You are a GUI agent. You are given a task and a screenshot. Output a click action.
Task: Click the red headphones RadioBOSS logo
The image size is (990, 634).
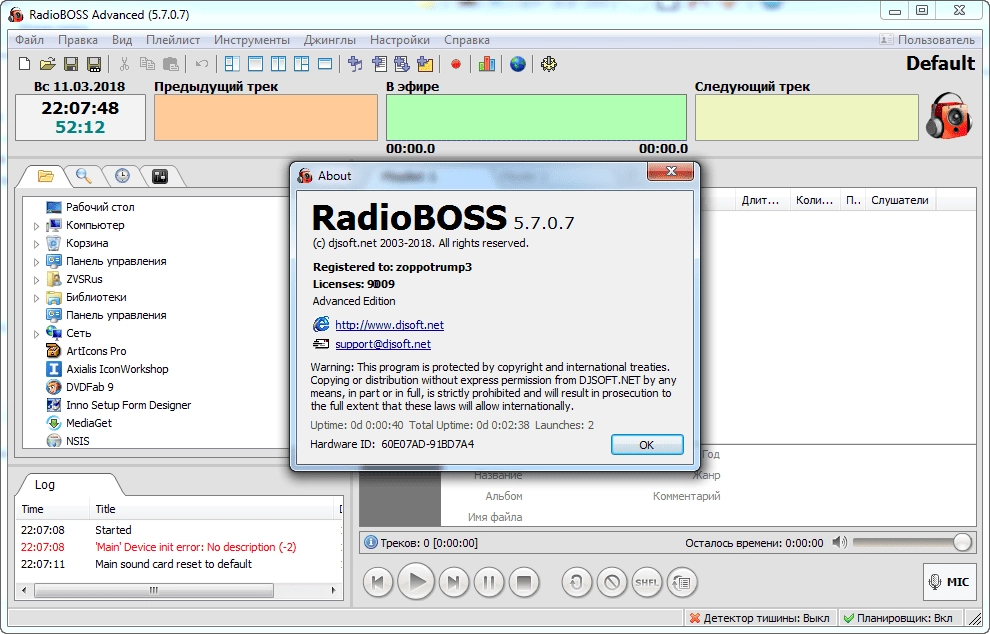(949, 116)
